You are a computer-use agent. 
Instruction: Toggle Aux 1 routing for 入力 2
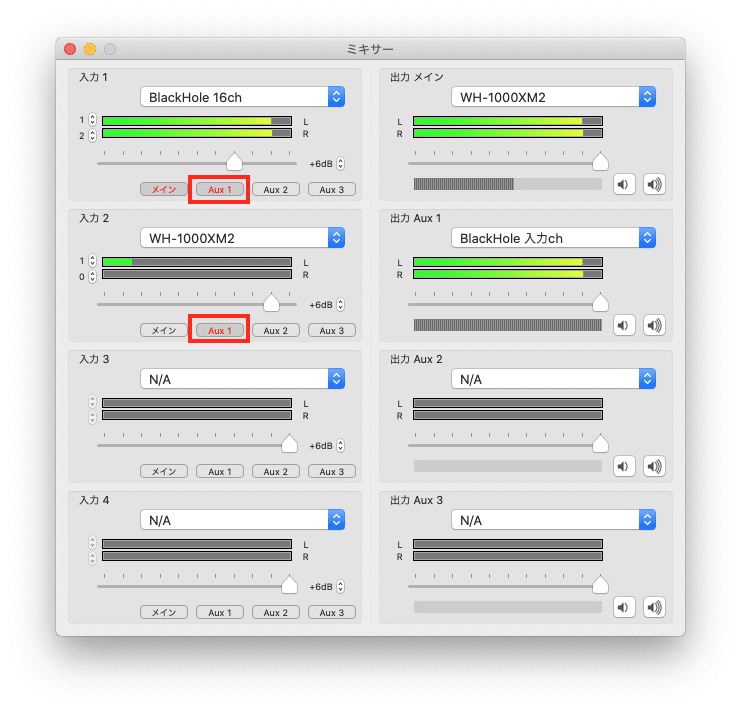tap(220, 330)
